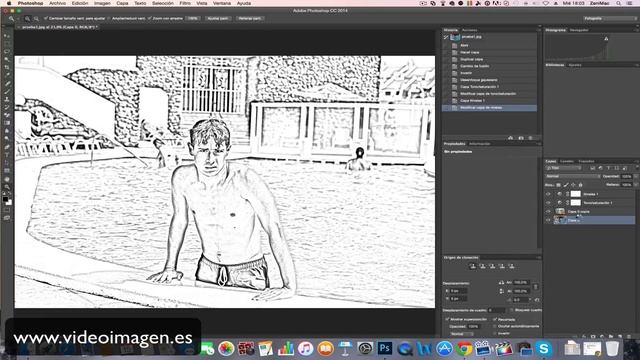Viewport: 640px width, 360px height.
Task: Open the Imagen menu
Action: coord(102,3)
